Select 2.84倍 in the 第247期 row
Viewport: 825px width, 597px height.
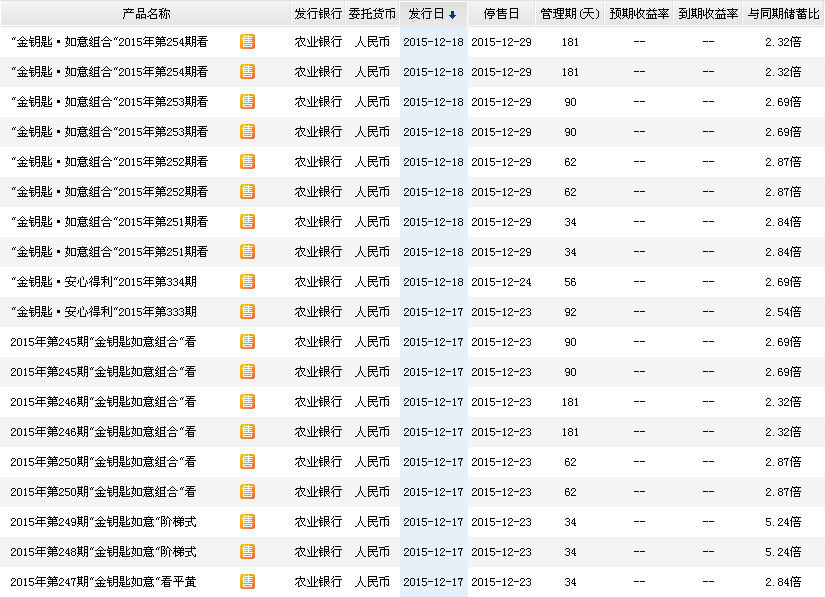coord(783,582)
